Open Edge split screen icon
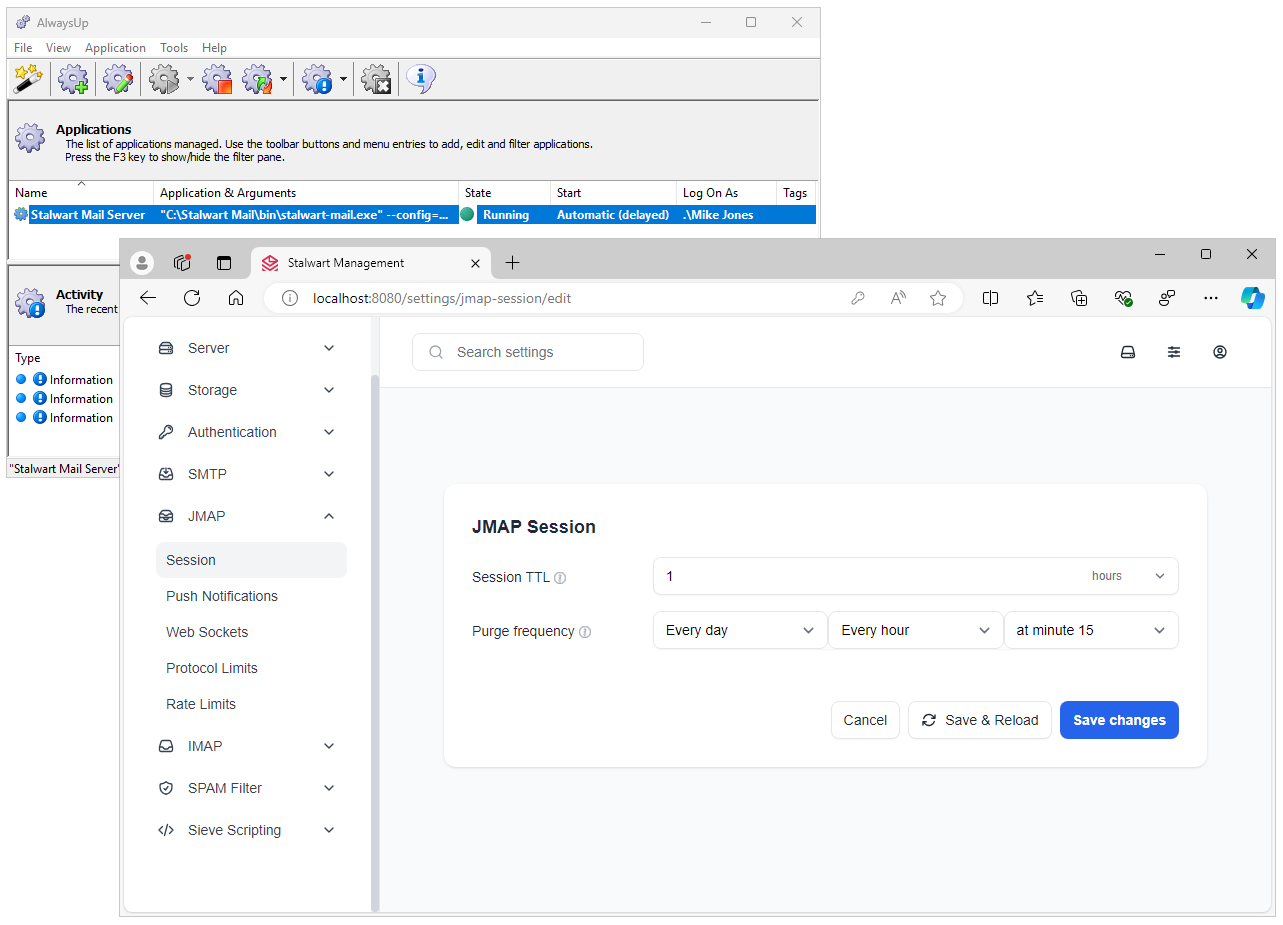The width and height of the screenshot is (1283, 925). click(x=991, y=298)
